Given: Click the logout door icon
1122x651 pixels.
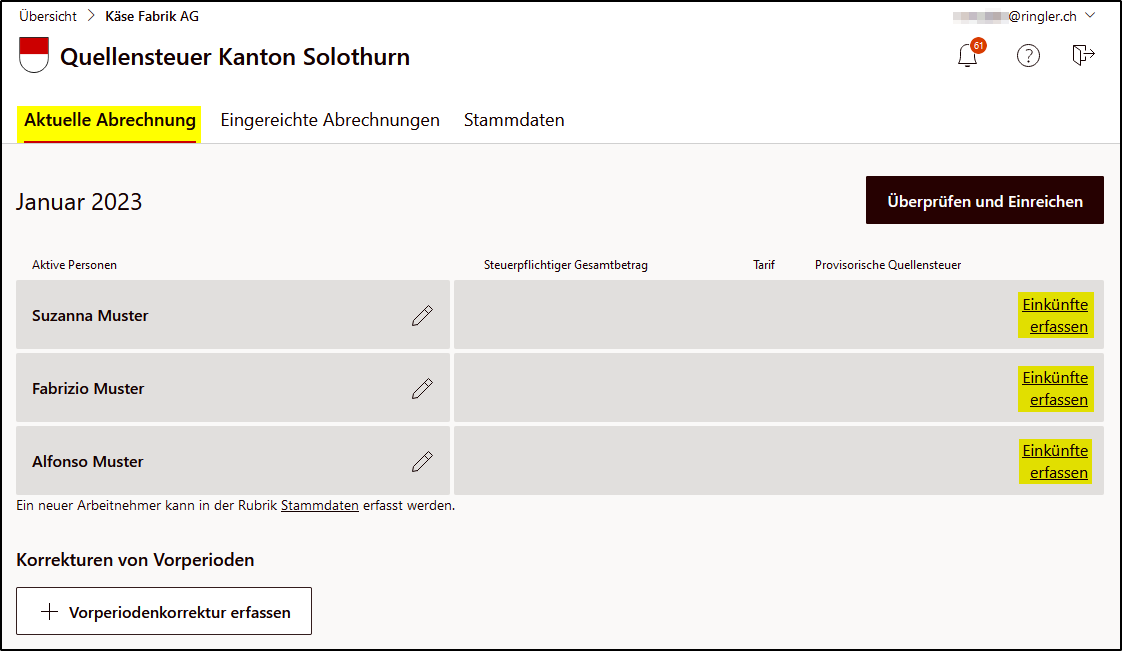Looking at the screenshot, I should tap(1083, 54).
